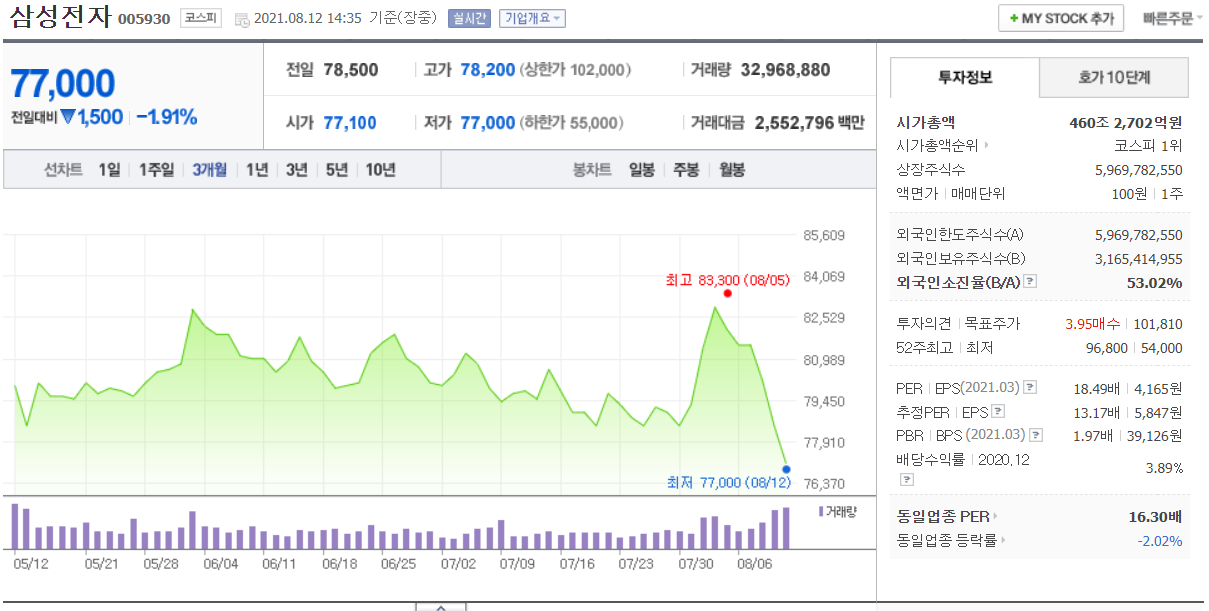Open the 빠른주문 dropdown

[x=1174, y=18]
